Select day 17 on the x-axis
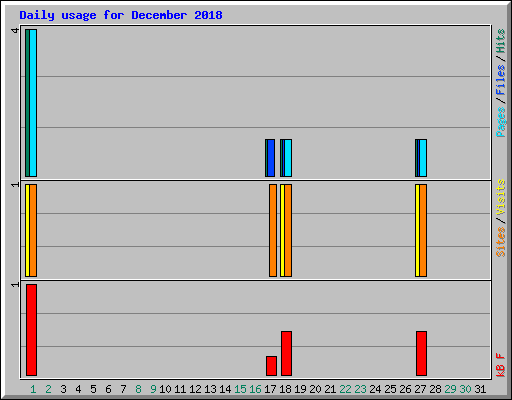The height and width of the screenshot is (400, 512). coord(270,389)
